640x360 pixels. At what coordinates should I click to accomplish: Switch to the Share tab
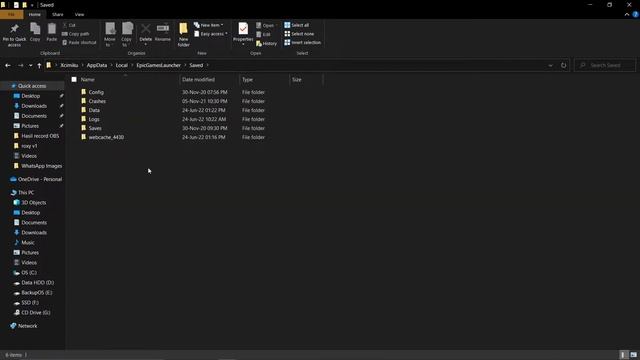click(58, 14)
